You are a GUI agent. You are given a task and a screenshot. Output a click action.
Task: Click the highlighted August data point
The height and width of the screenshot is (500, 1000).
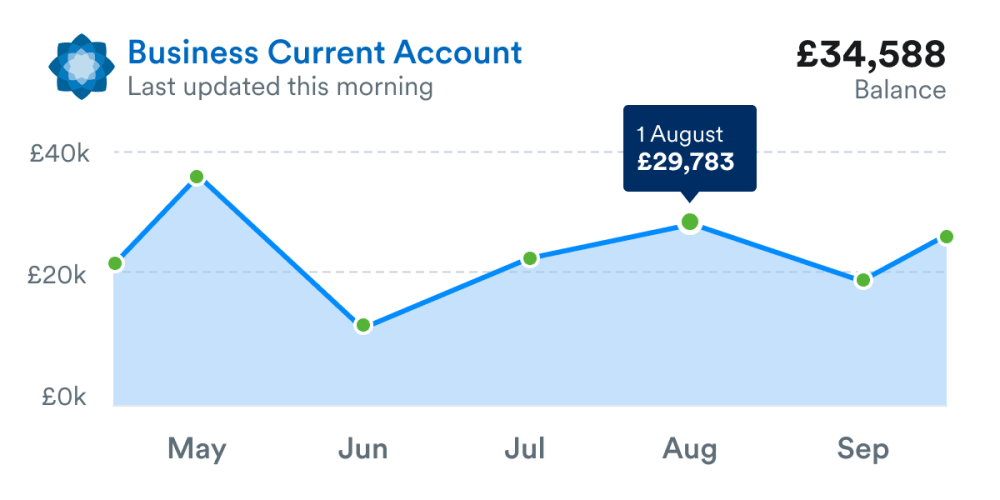point(689,222)
